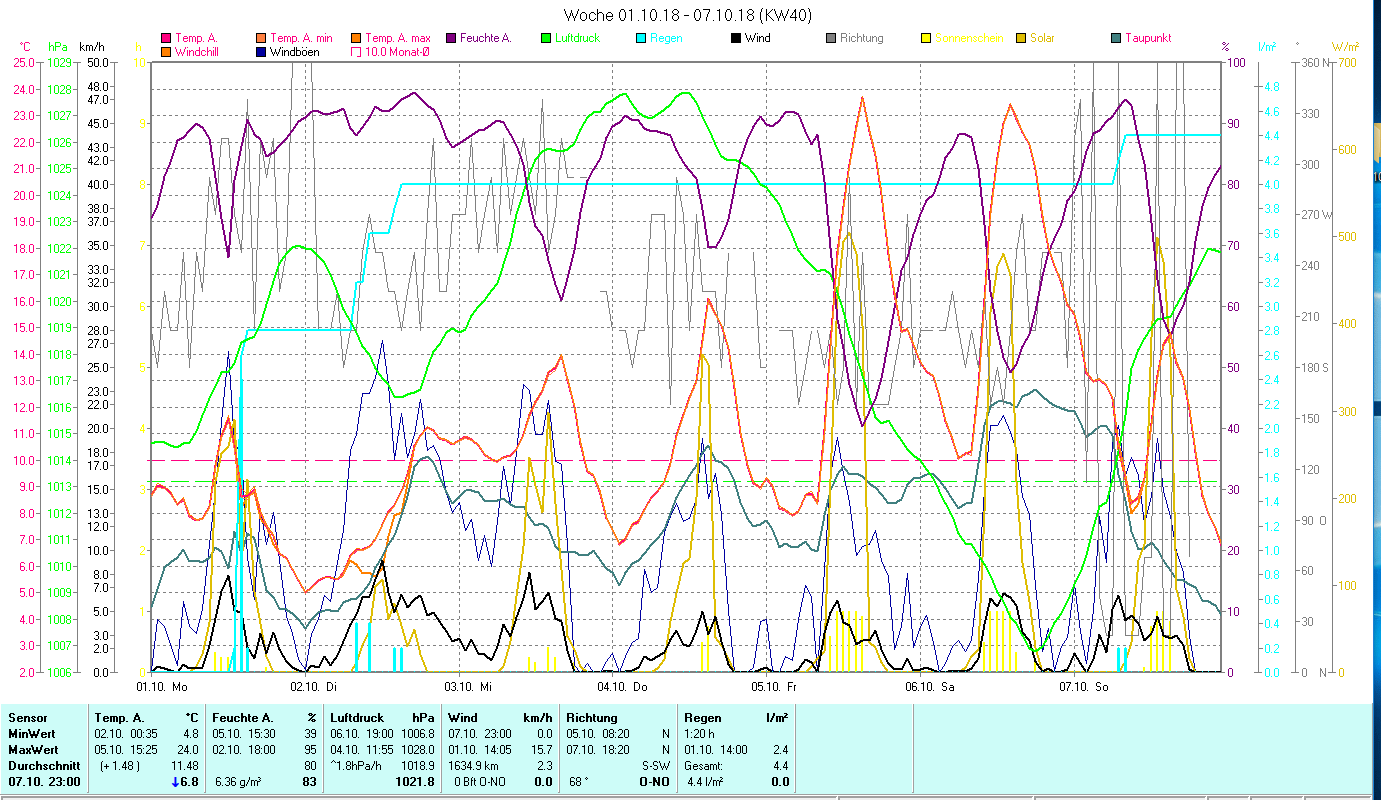This screenshot has width=1381, height=800.
Task: Click the 'hPa' pressure axis unit label
Action: point(58,46)
